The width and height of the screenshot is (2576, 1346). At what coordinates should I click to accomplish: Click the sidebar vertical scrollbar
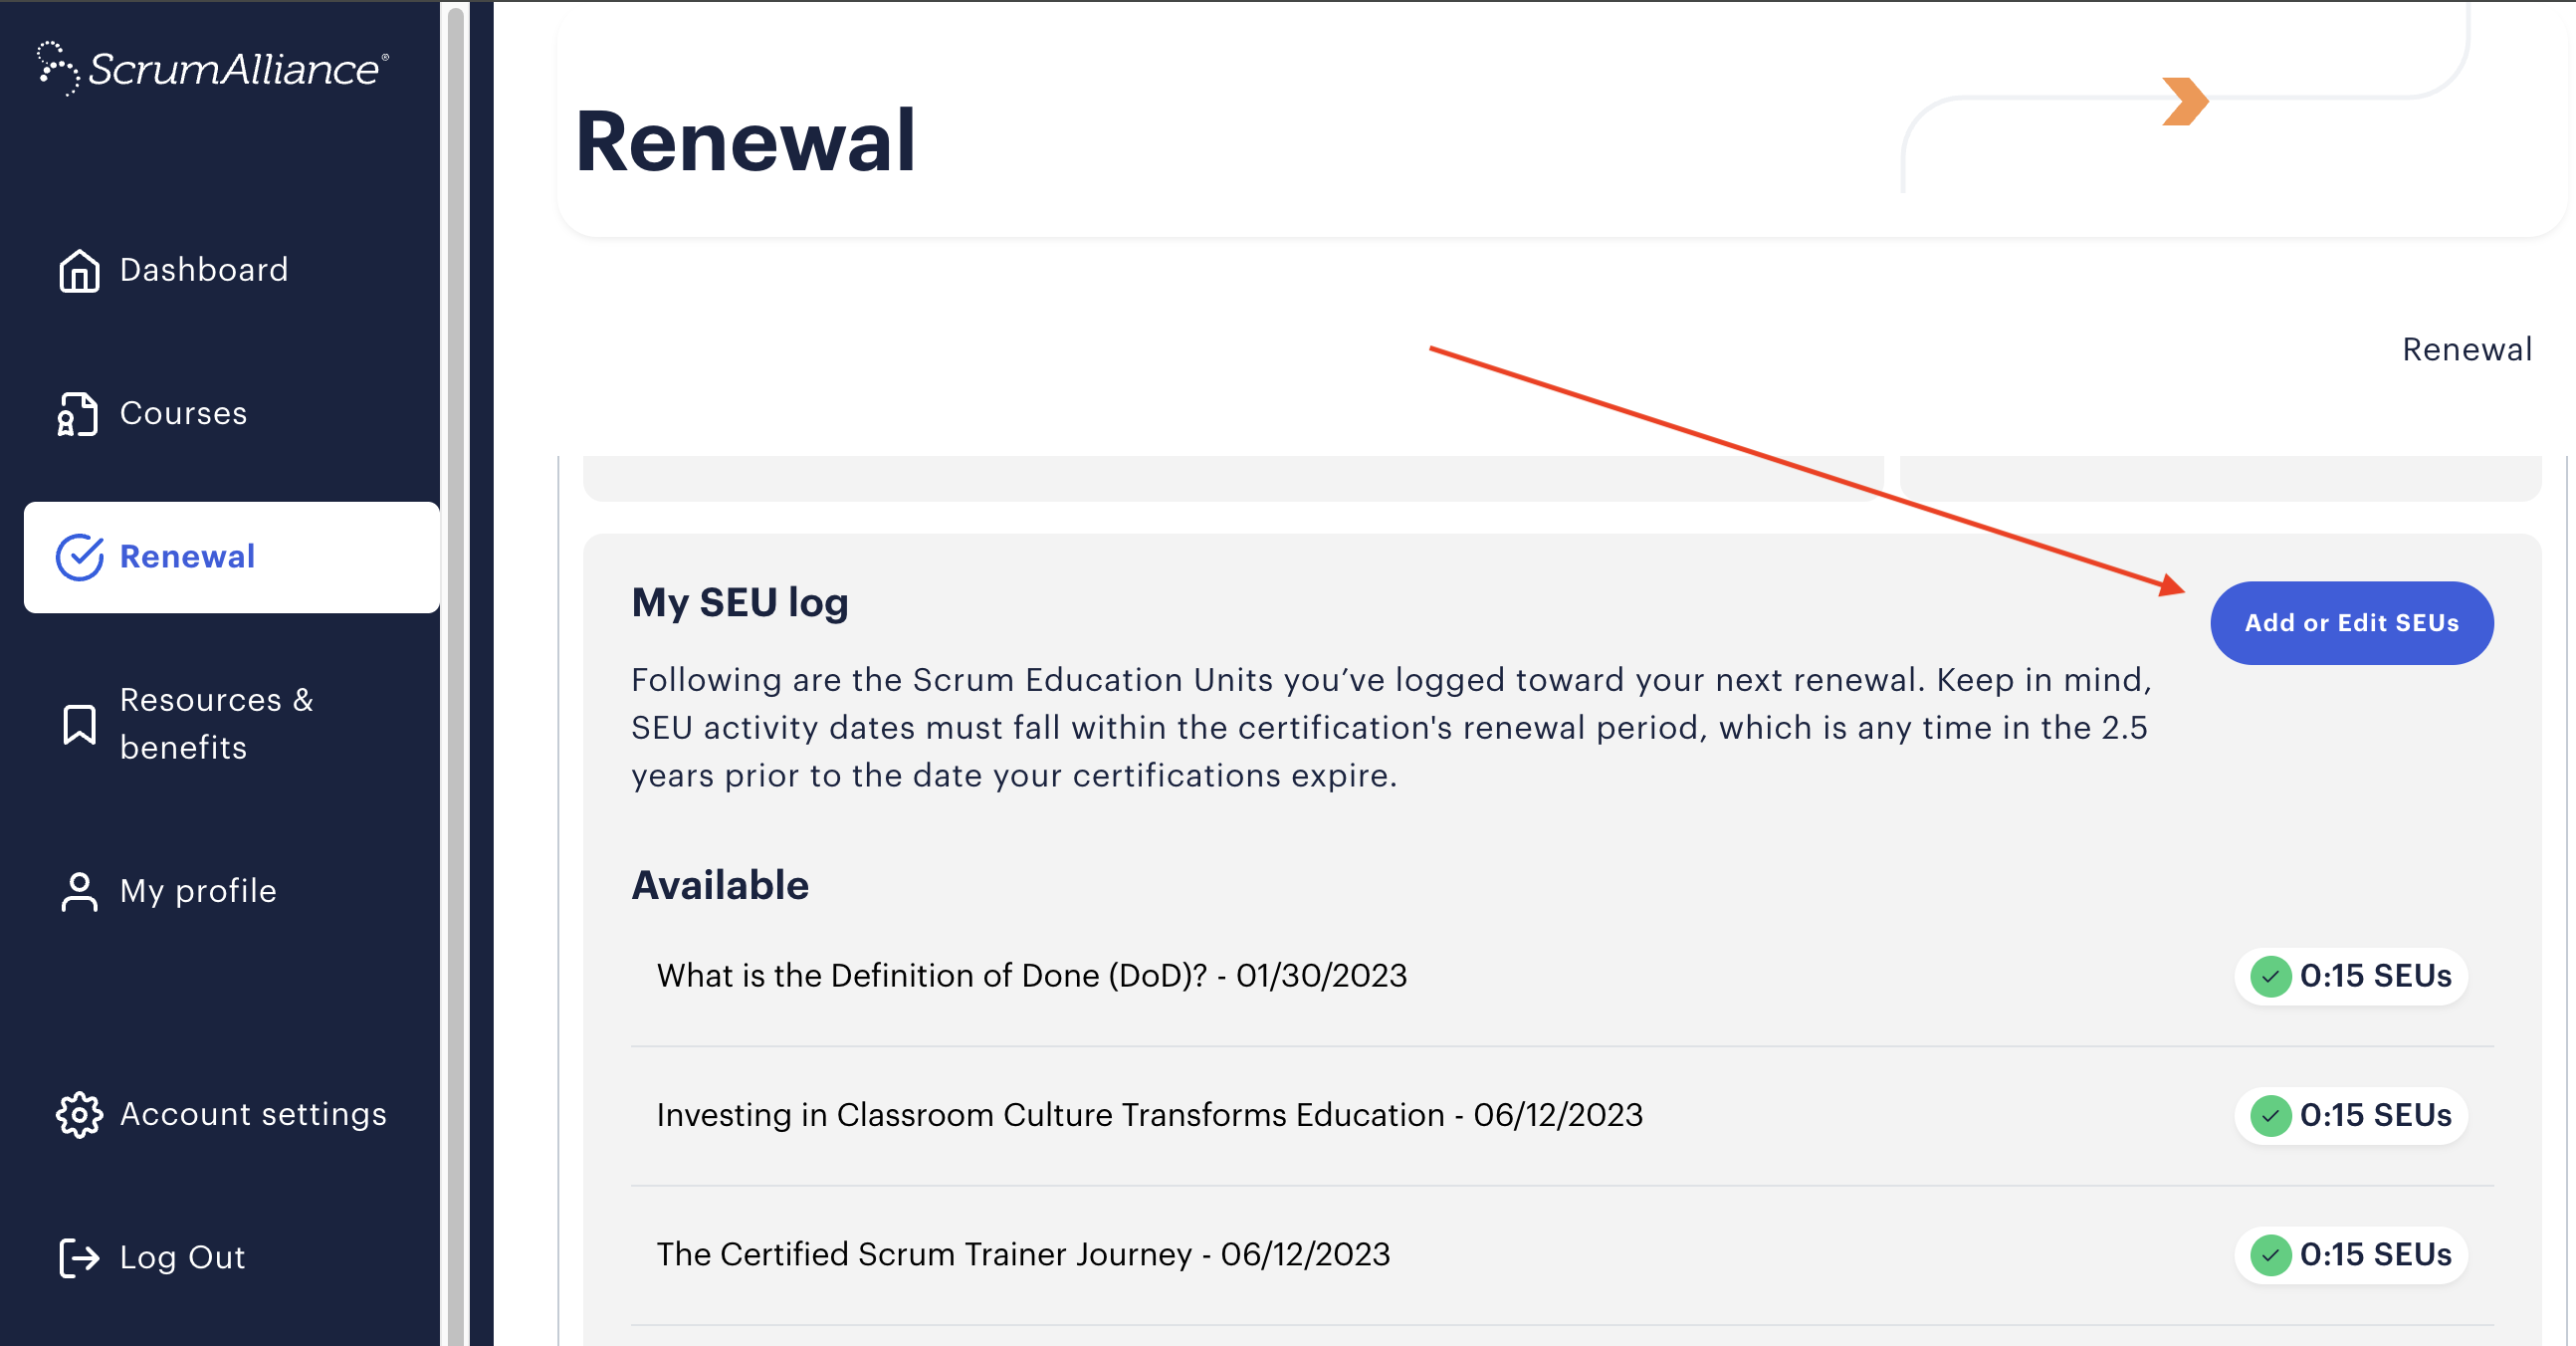click(x=456, y=673)
